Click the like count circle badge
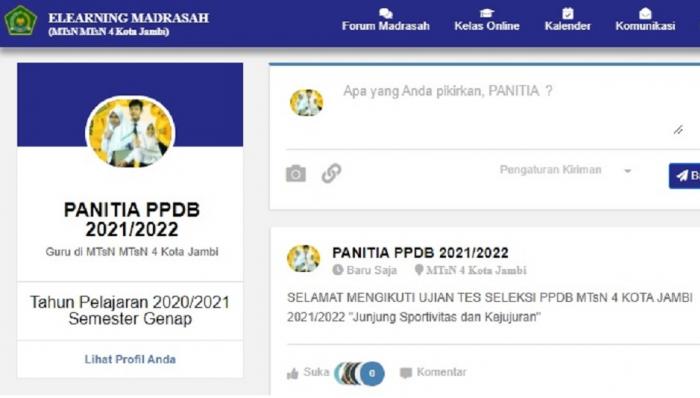This screenshot has width=700, height=398. 372,373
